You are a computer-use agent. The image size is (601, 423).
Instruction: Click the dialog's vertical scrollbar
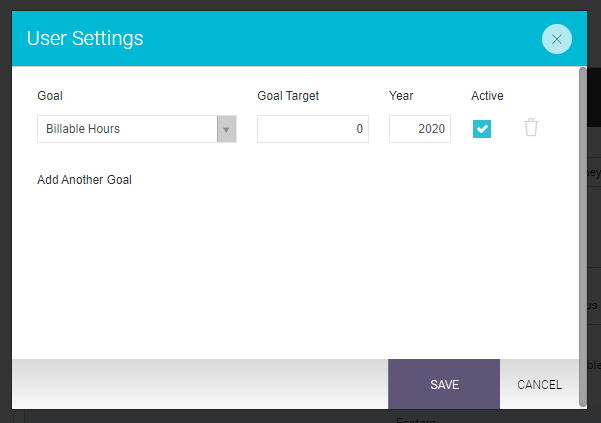point(583,237)
